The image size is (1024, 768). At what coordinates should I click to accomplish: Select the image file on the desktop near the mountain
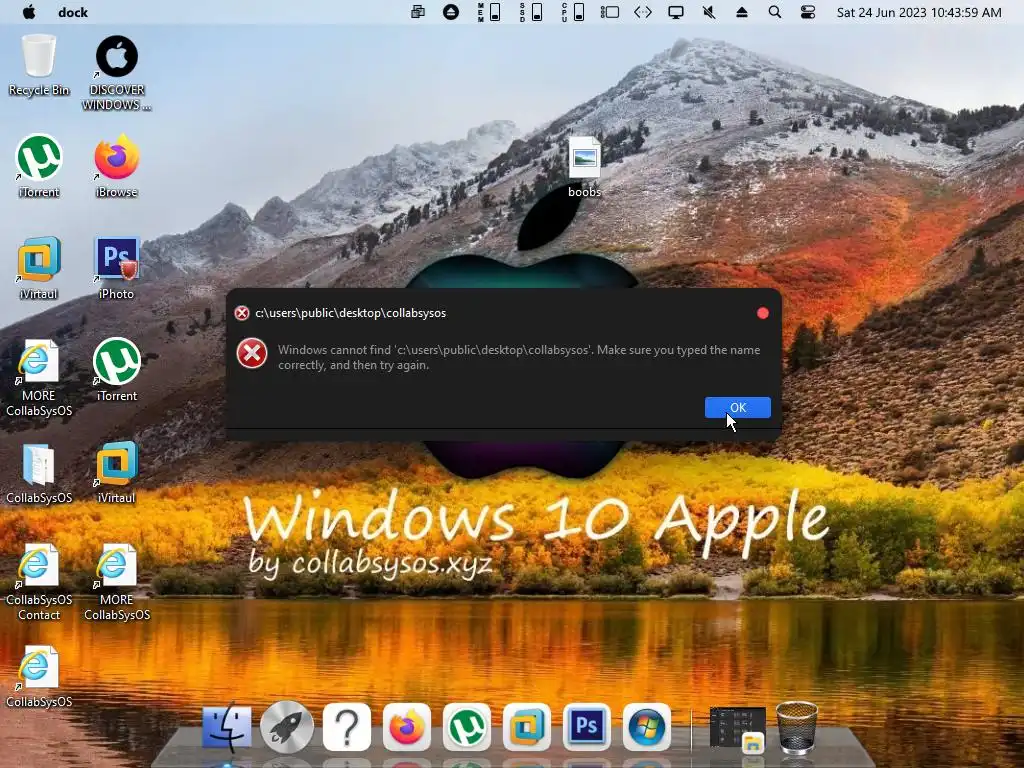click(584, 167)
